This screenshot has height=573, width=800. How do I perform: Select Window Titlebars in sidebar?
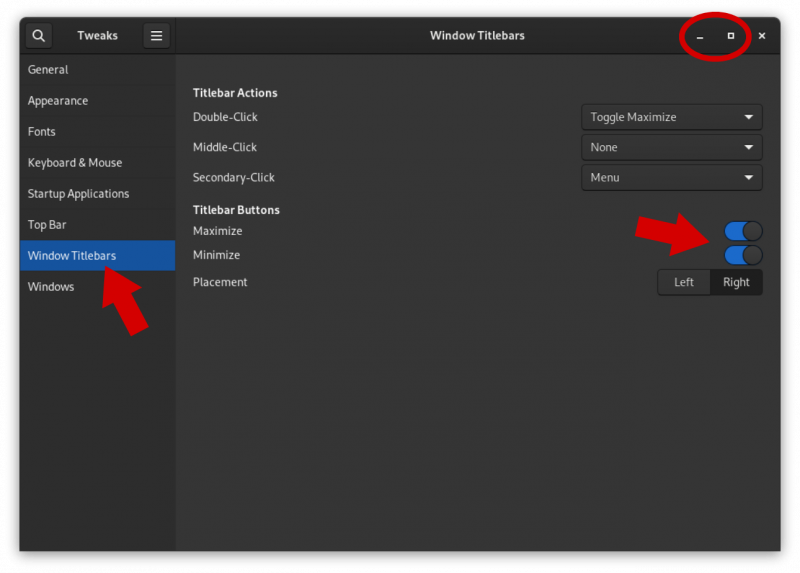(97, 256)
